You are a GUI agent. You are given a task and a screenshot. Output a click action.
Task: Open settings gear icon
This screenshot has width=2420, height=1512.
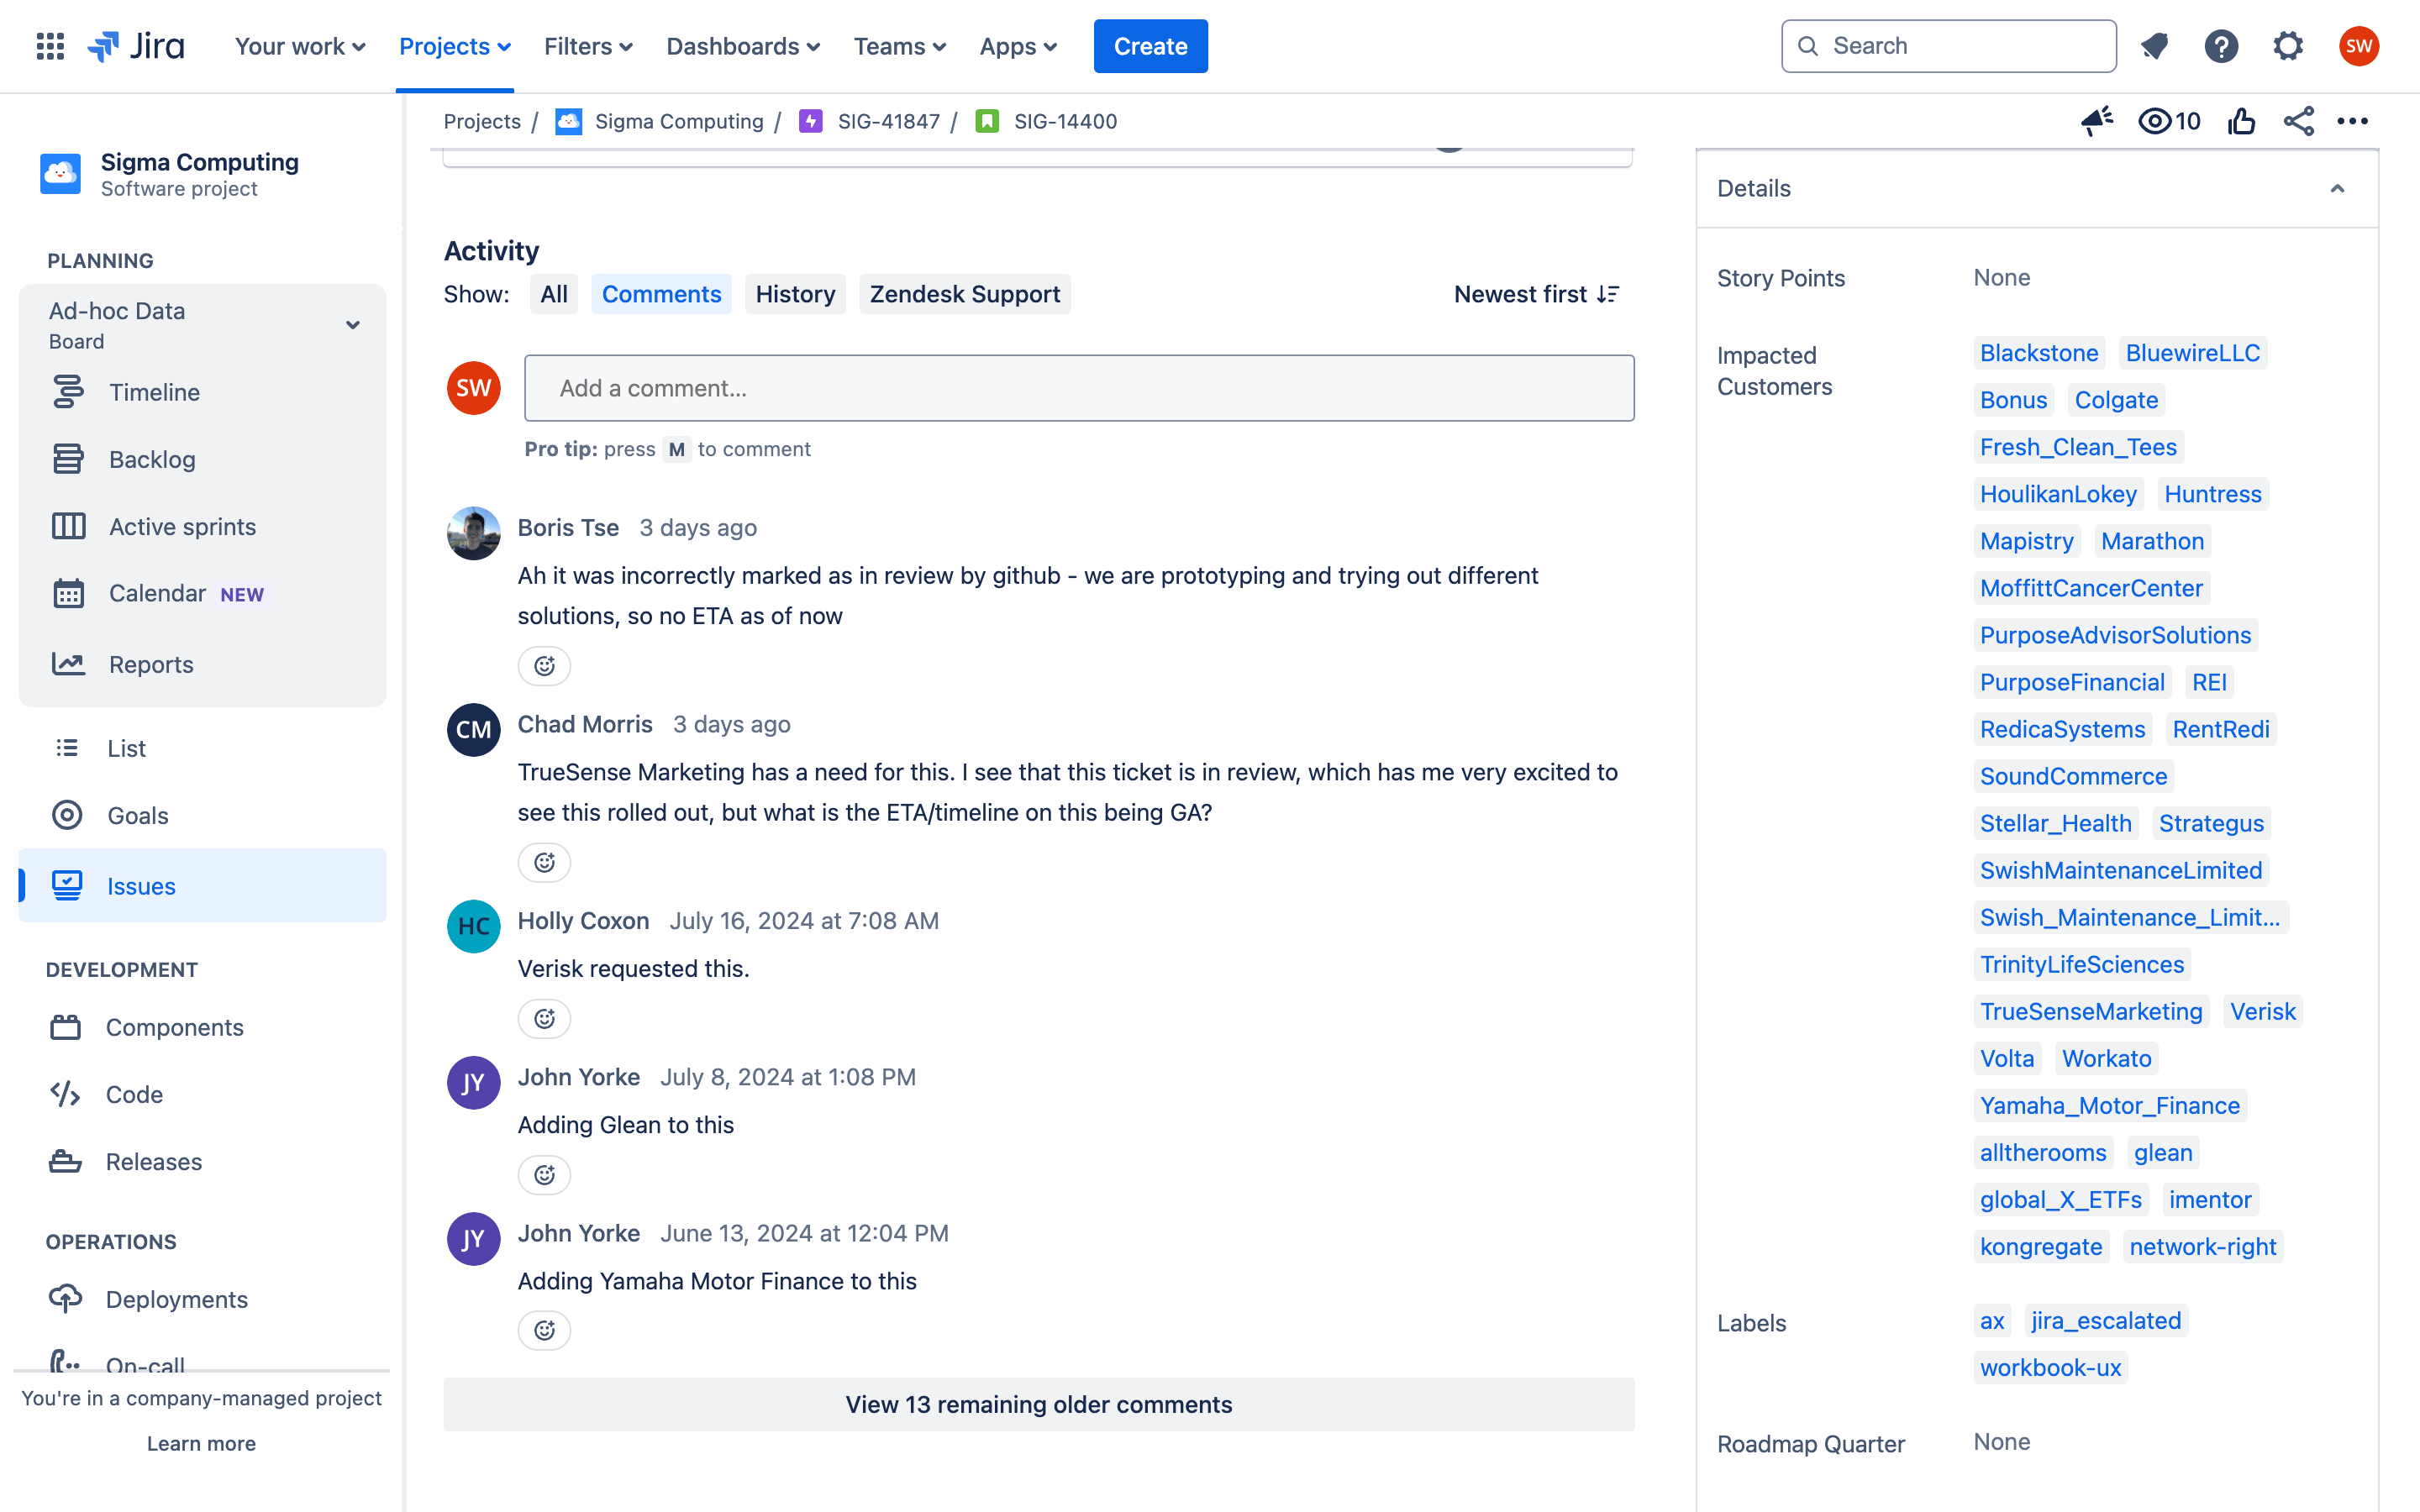2288,46
